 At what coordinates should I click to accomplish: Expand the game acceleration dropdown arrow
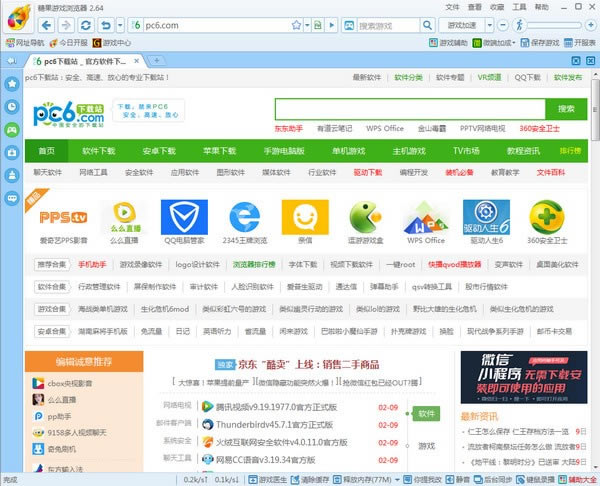point(489,26)
